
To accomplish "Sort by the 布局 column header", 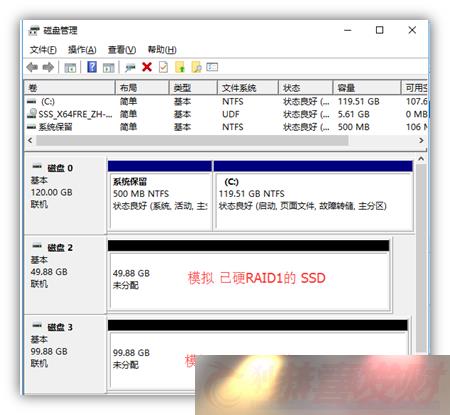I will [142, 88].
